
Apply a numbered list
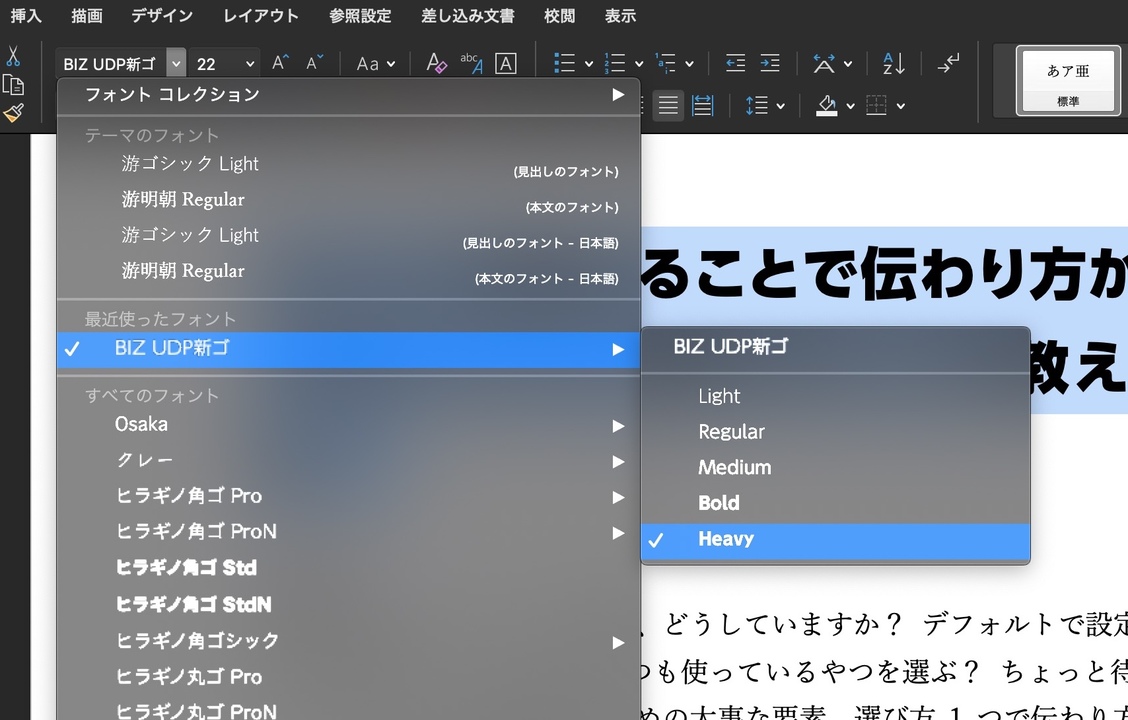[x=614, y=63]
